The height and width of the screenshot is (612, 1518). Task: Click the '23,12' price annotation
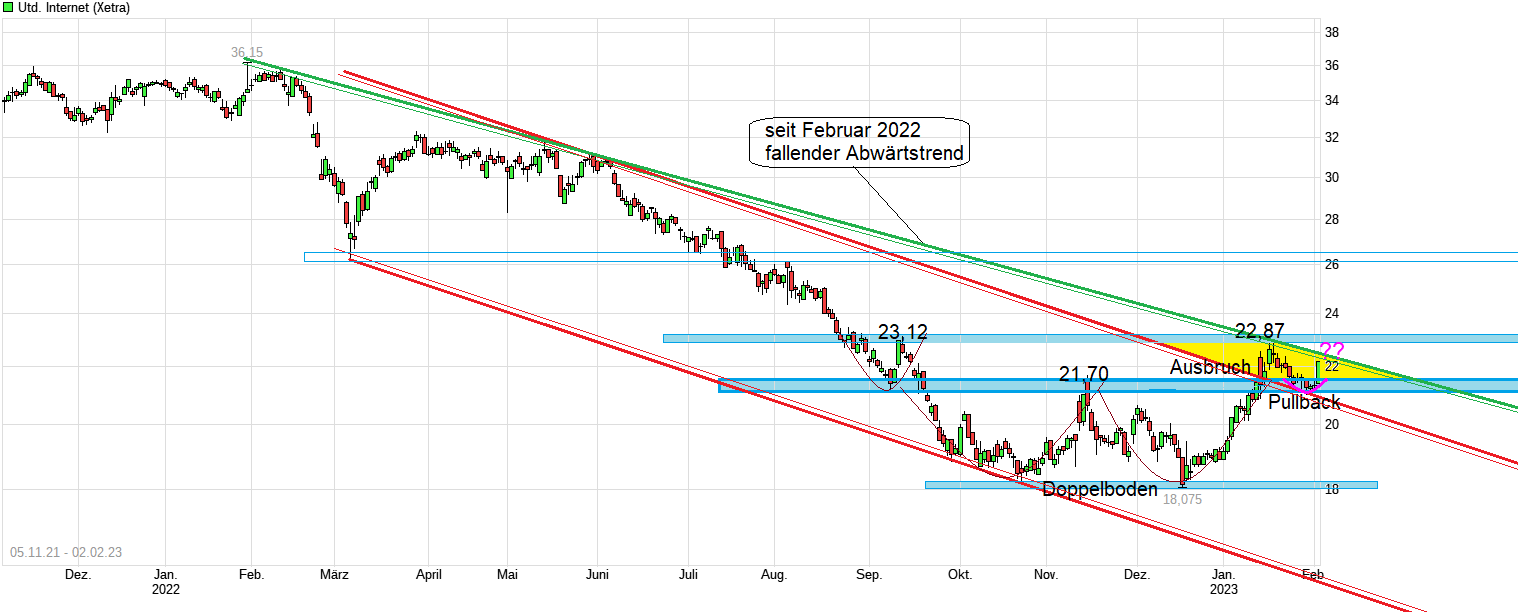[x=902, y=331]
